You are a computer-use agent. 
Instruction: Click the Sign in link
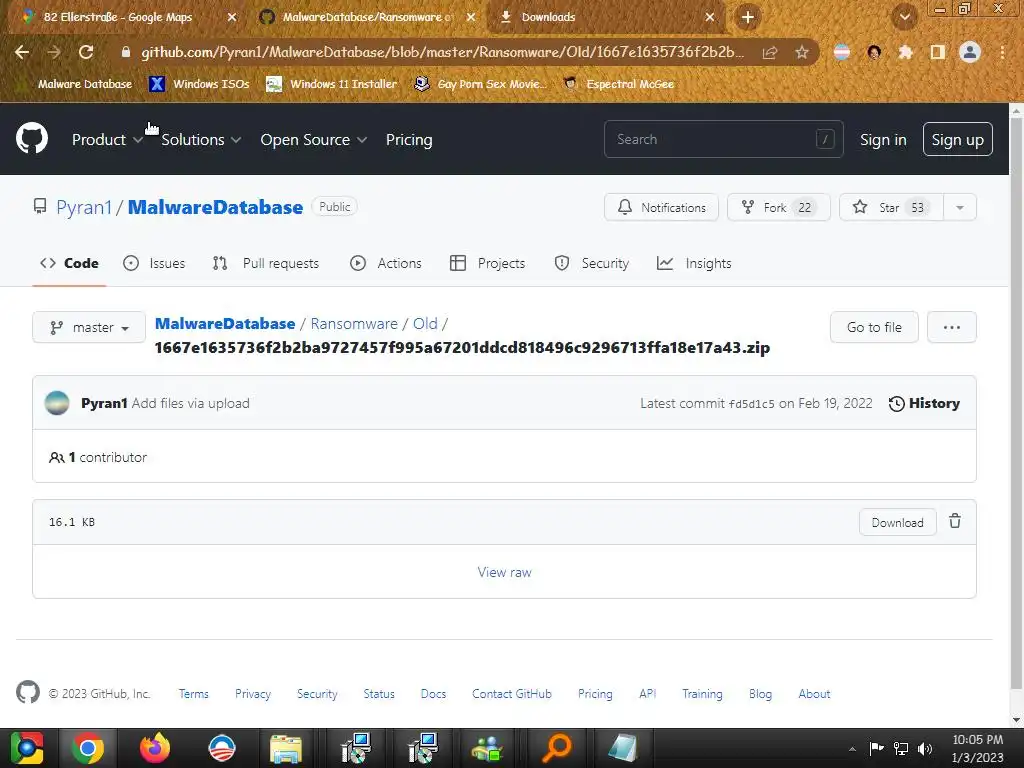click(883, 140)
